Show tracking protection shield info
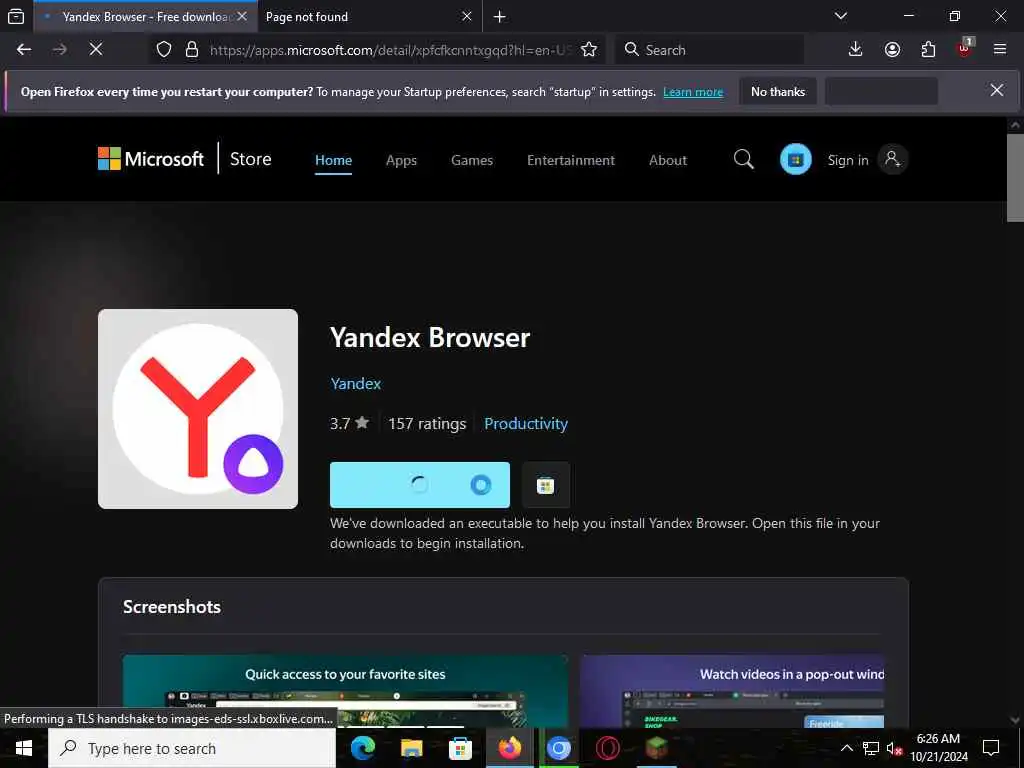1024x768 pixels. click(164, 50)
